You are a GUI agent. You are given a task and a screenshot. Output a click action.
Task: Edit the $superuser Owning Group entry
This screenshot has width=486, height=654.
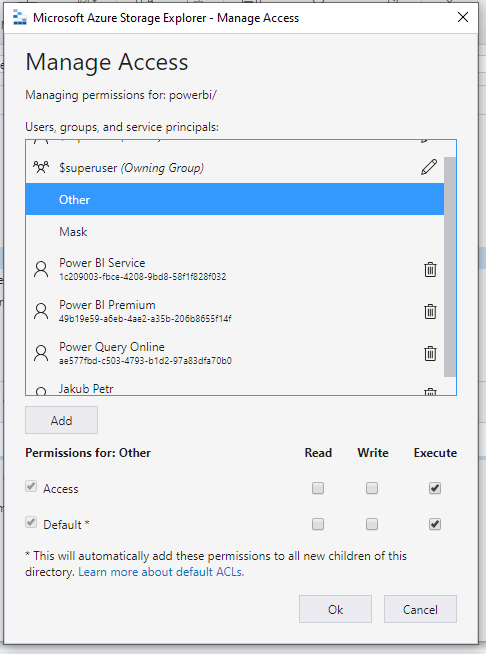[x=429, y=167]
